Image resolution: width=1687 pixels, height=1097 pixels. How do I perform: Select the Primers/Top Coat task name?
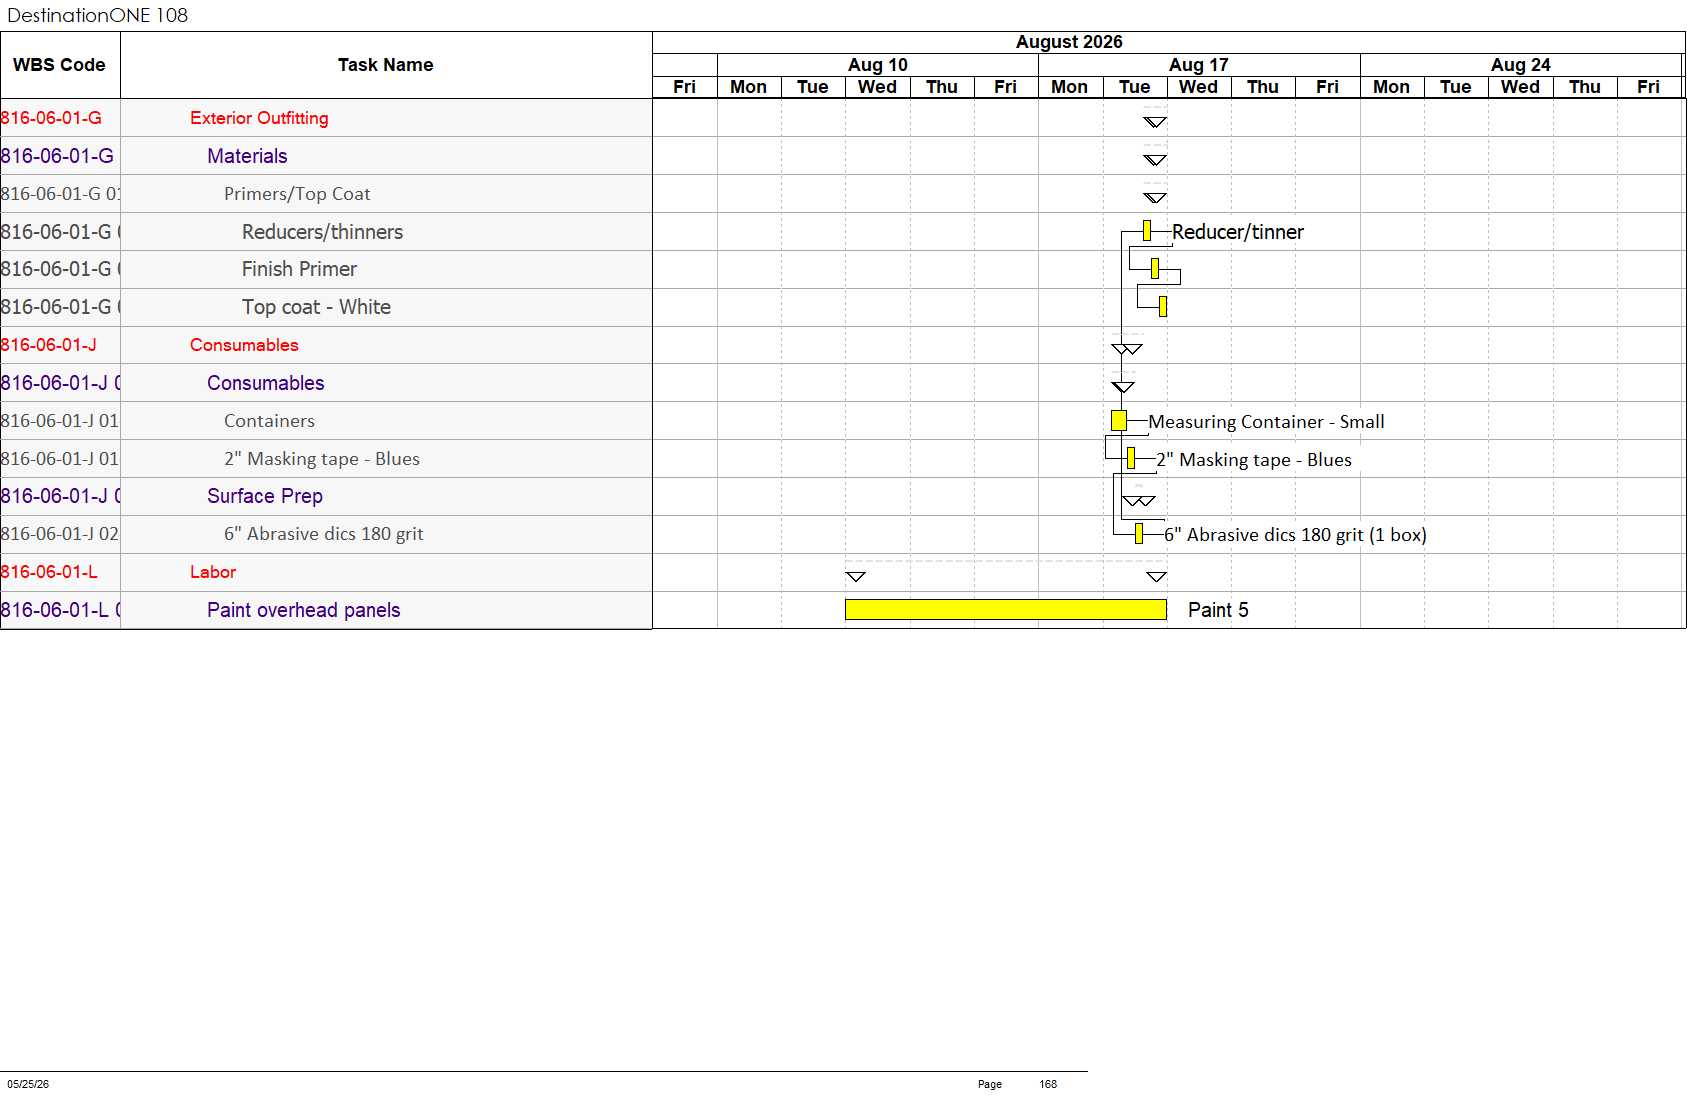(x=297, y=194)
